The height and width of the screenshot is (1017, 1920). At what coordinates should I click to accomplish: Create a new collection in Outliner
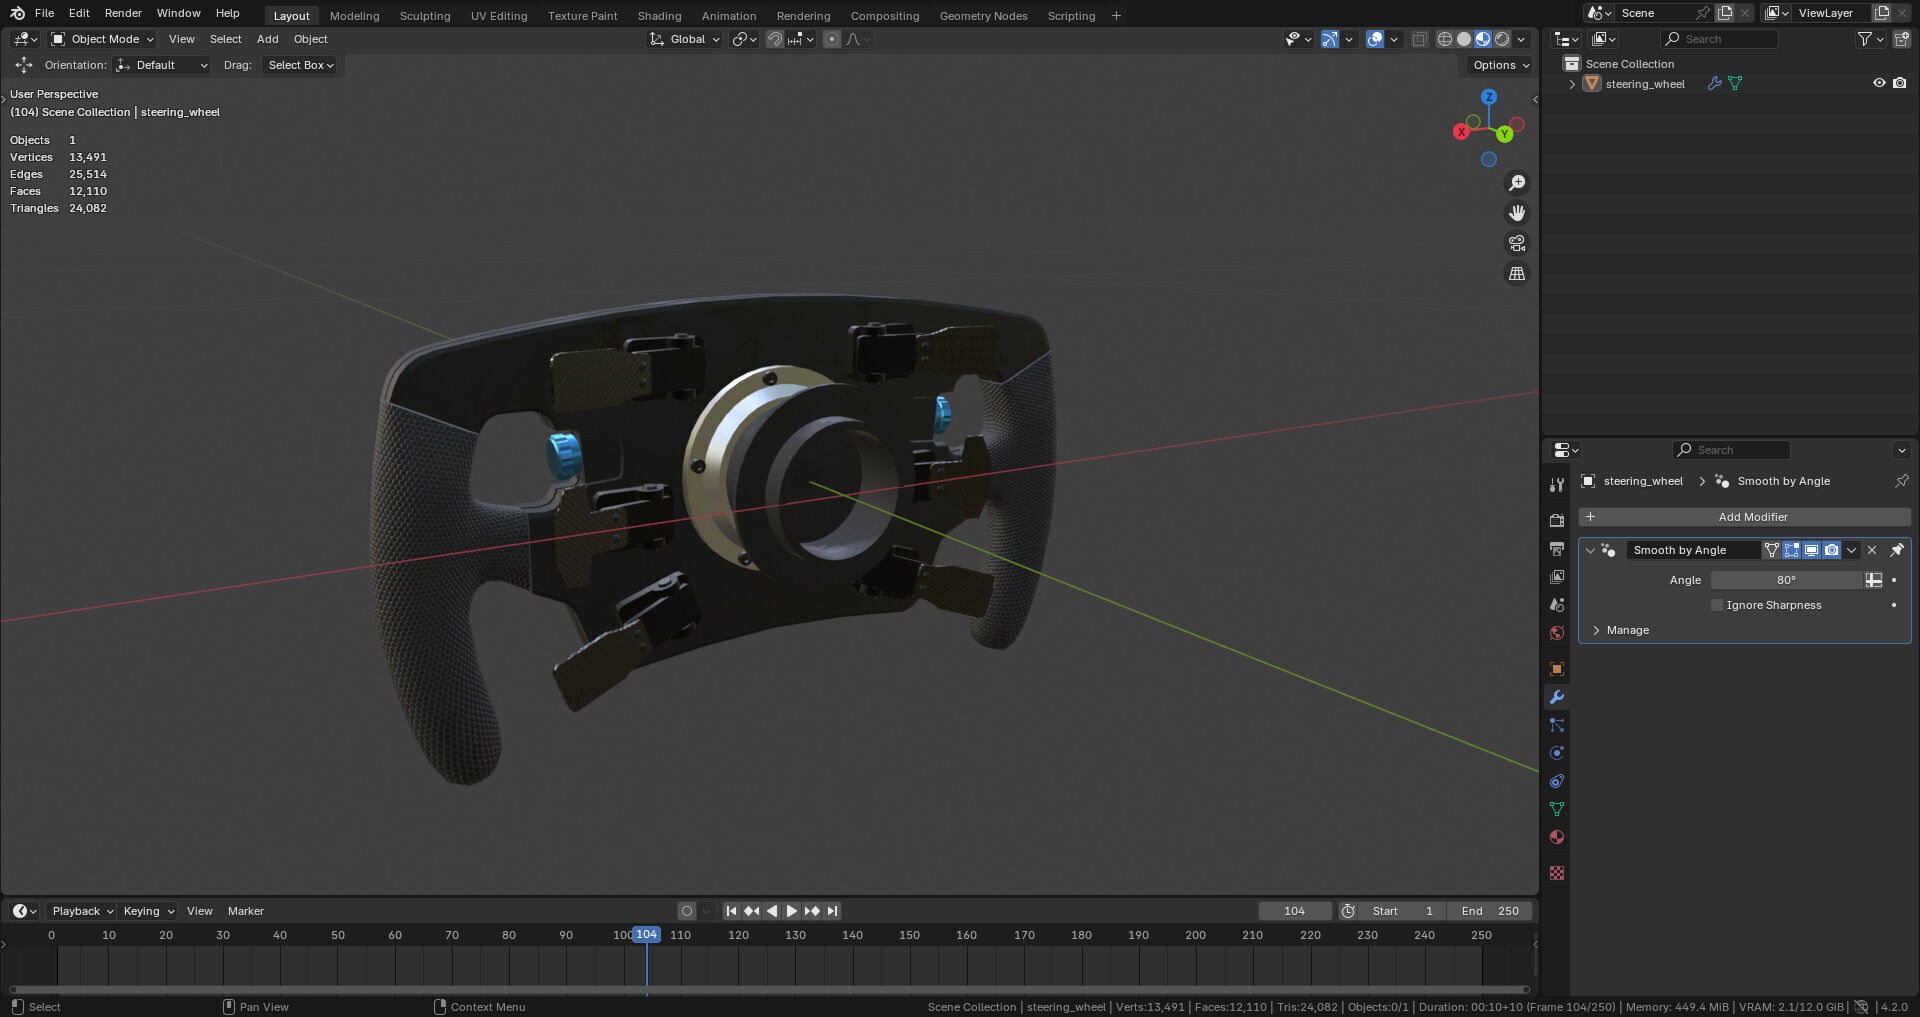(x=1901, y=39)
